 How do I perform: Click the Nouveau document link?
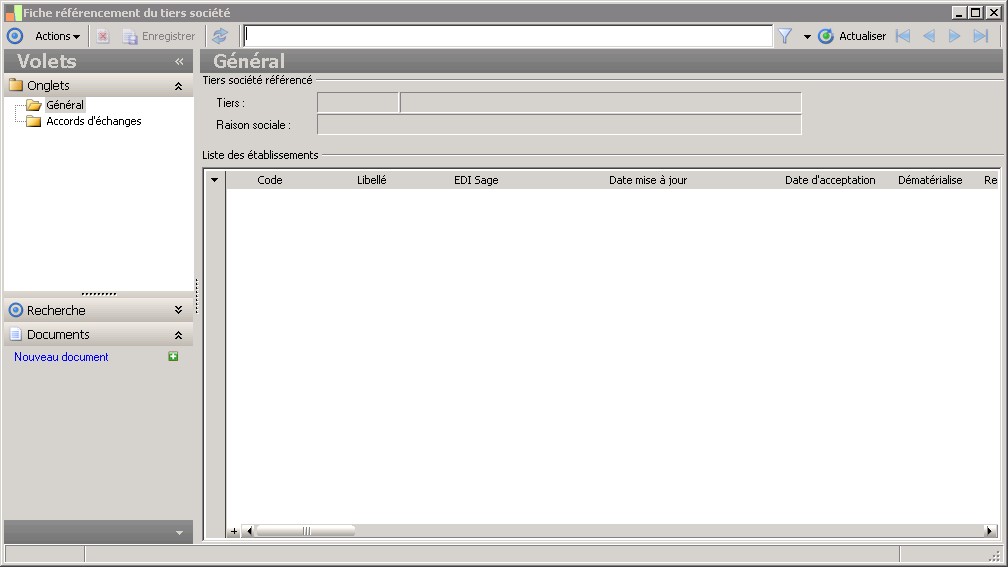pyautogui.click(x=61, y=357)
